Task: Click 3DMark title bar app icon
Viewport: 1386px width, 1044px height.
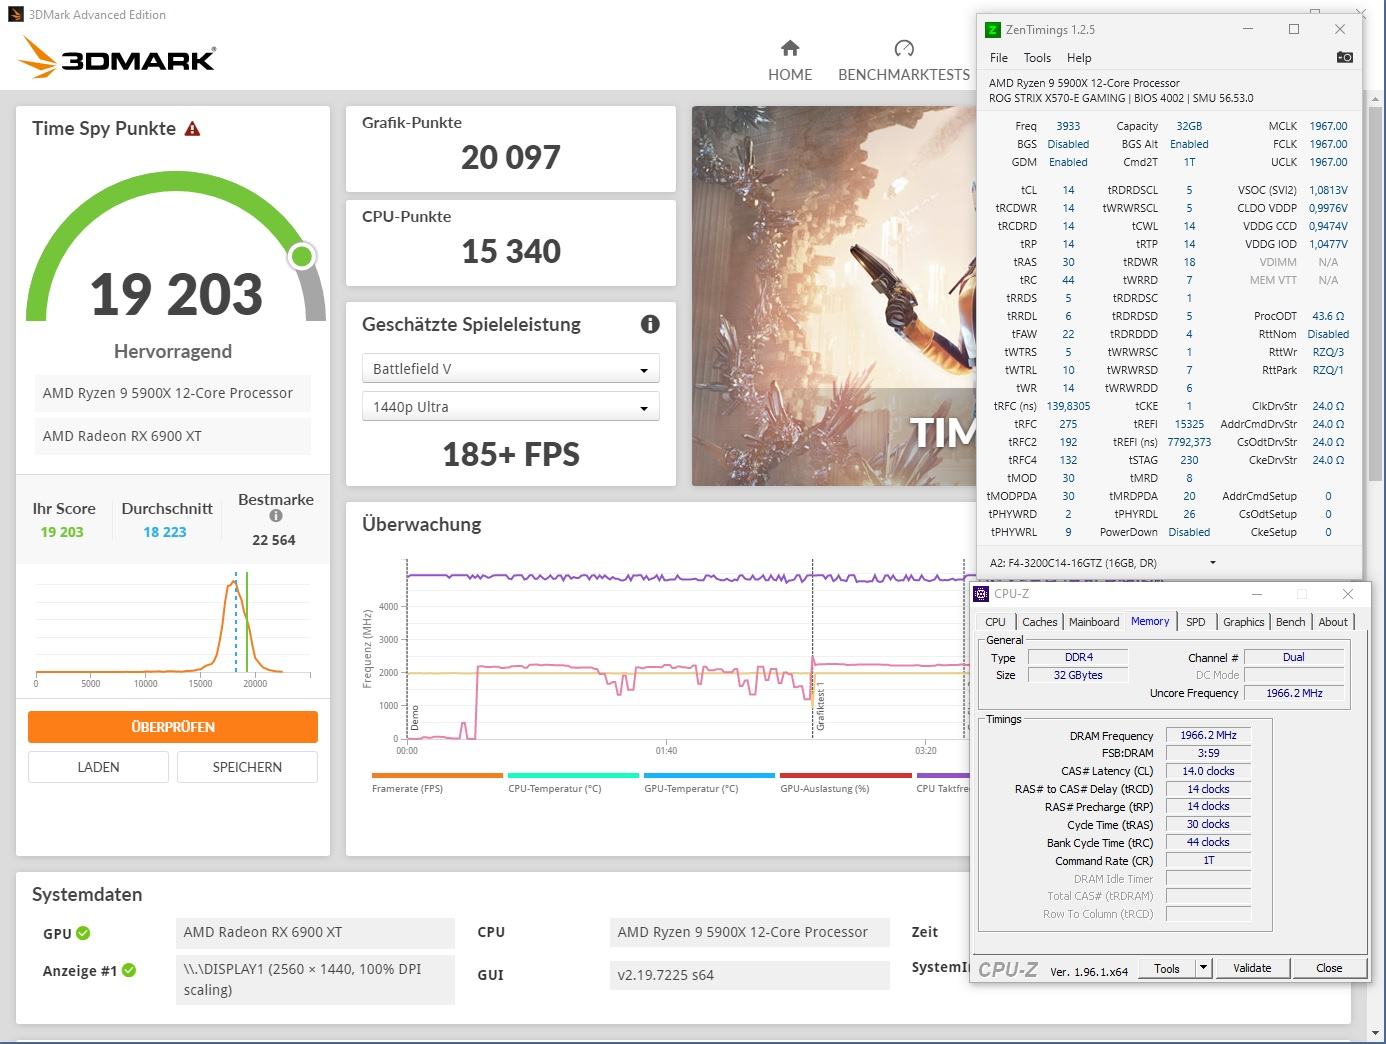Action: pyautogui.click(x=15, y=14)
